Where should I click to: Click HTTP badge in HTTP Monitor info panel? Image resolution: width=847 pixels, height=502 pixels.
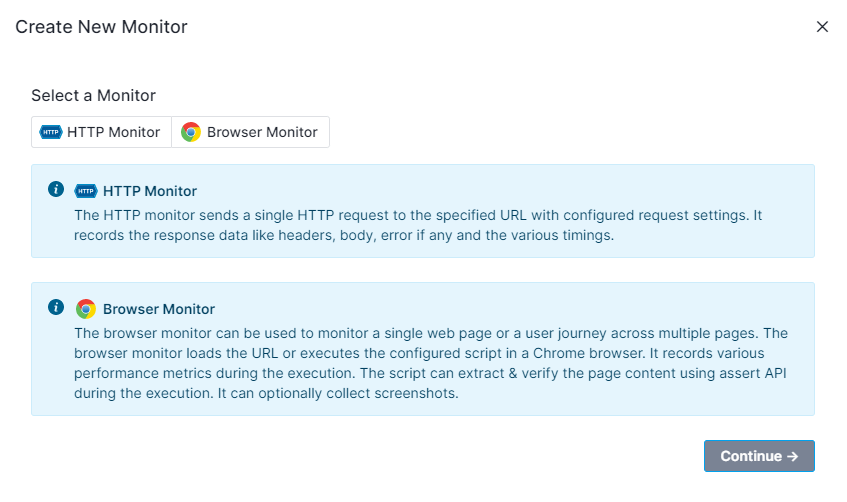pos(85,191)
